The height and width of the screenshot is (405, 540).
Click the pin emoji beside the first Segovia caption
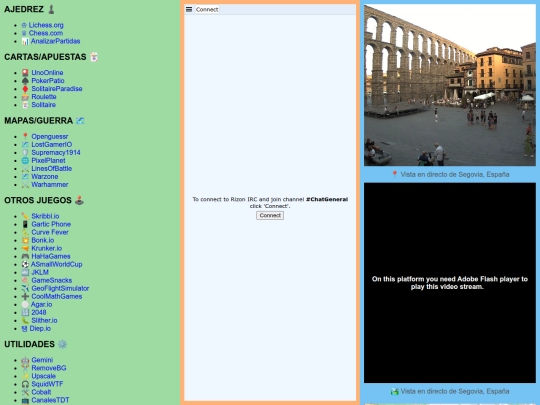pos(395,174)
